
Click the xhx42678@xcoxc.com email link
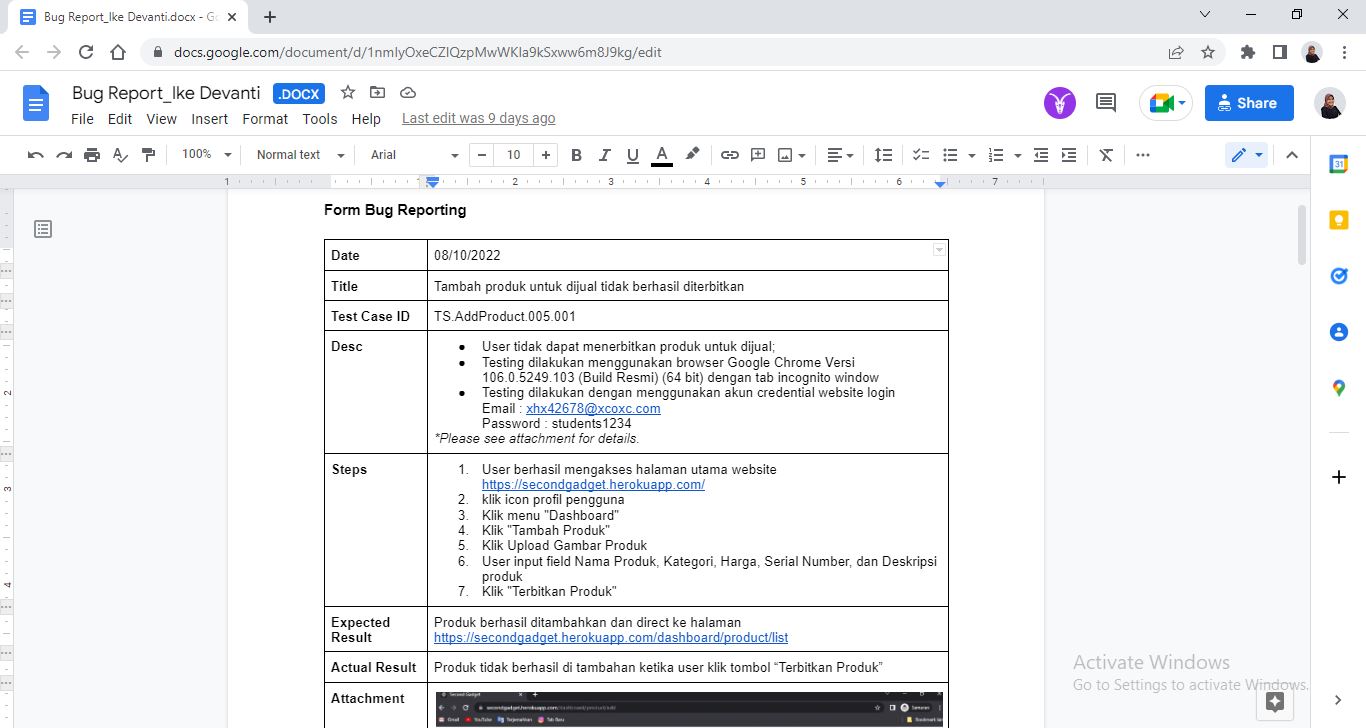(x=593, y=408)
